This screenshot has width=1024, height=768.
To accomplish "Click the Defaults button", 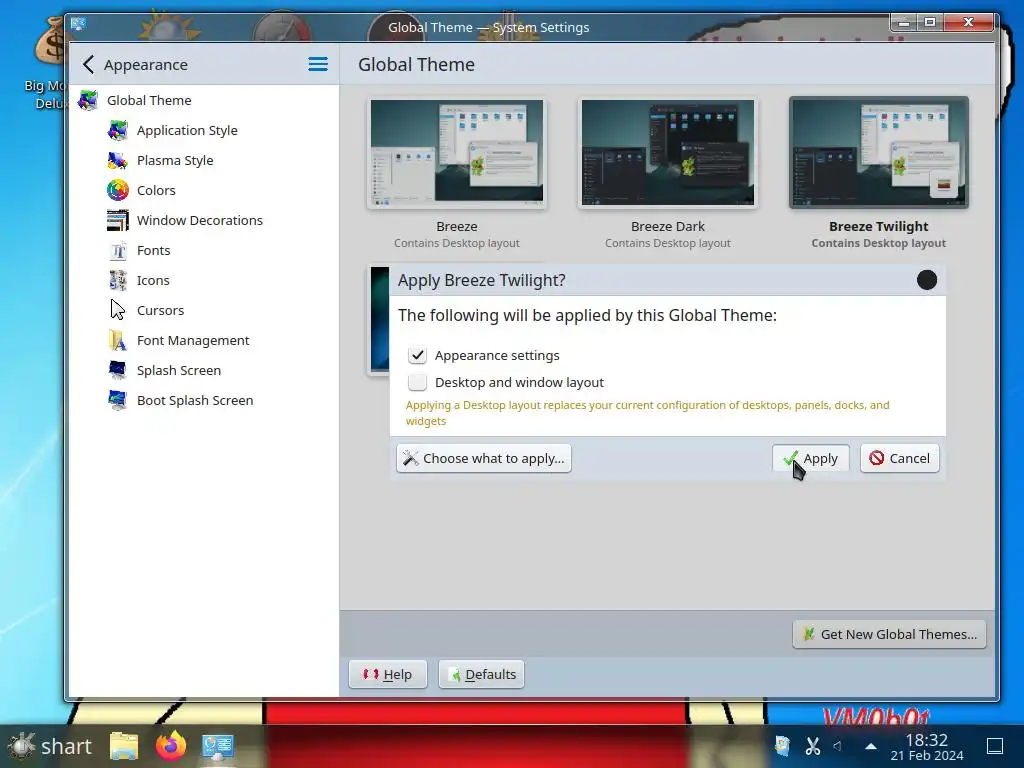I will 481,674.
